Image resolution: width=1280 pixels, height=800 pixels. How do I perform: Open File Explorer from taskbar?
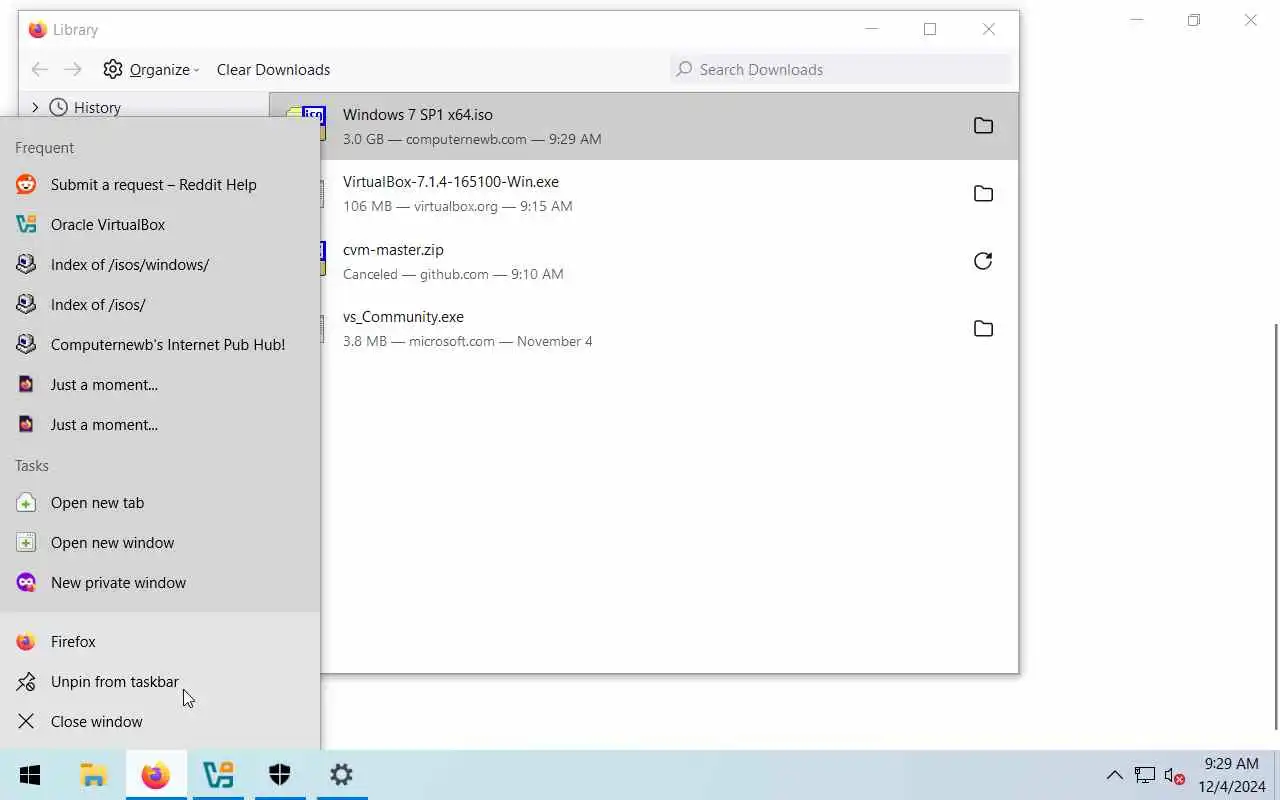[x=93, y=775]
